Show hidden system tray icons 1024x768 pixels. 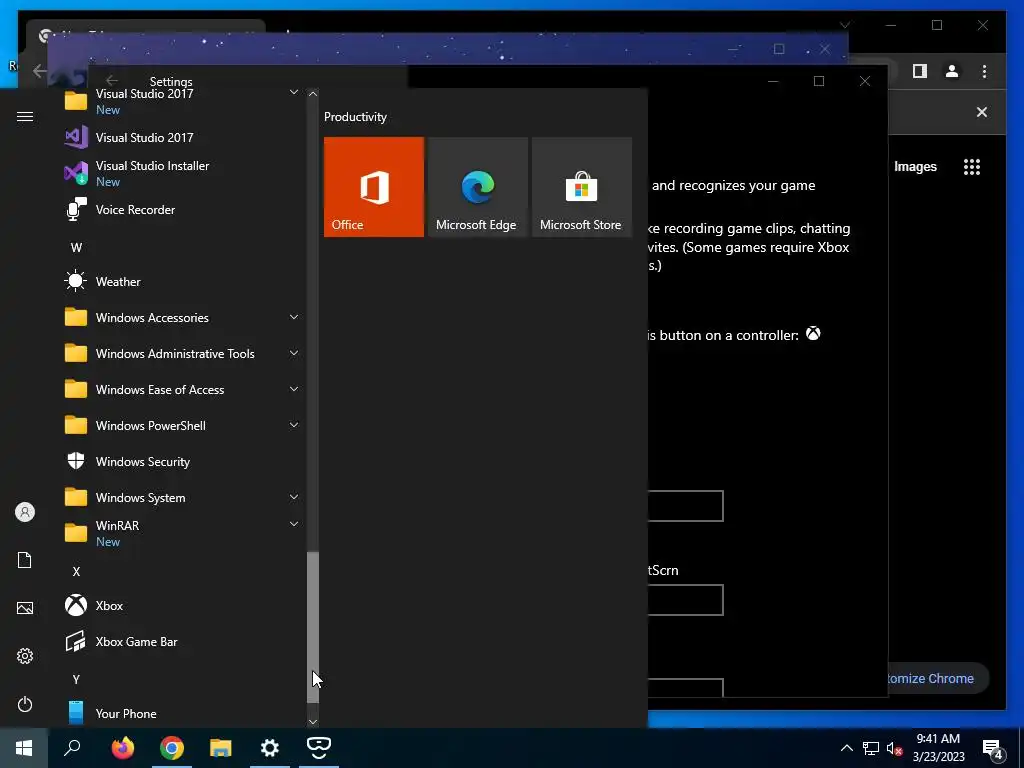coord(846,748)
